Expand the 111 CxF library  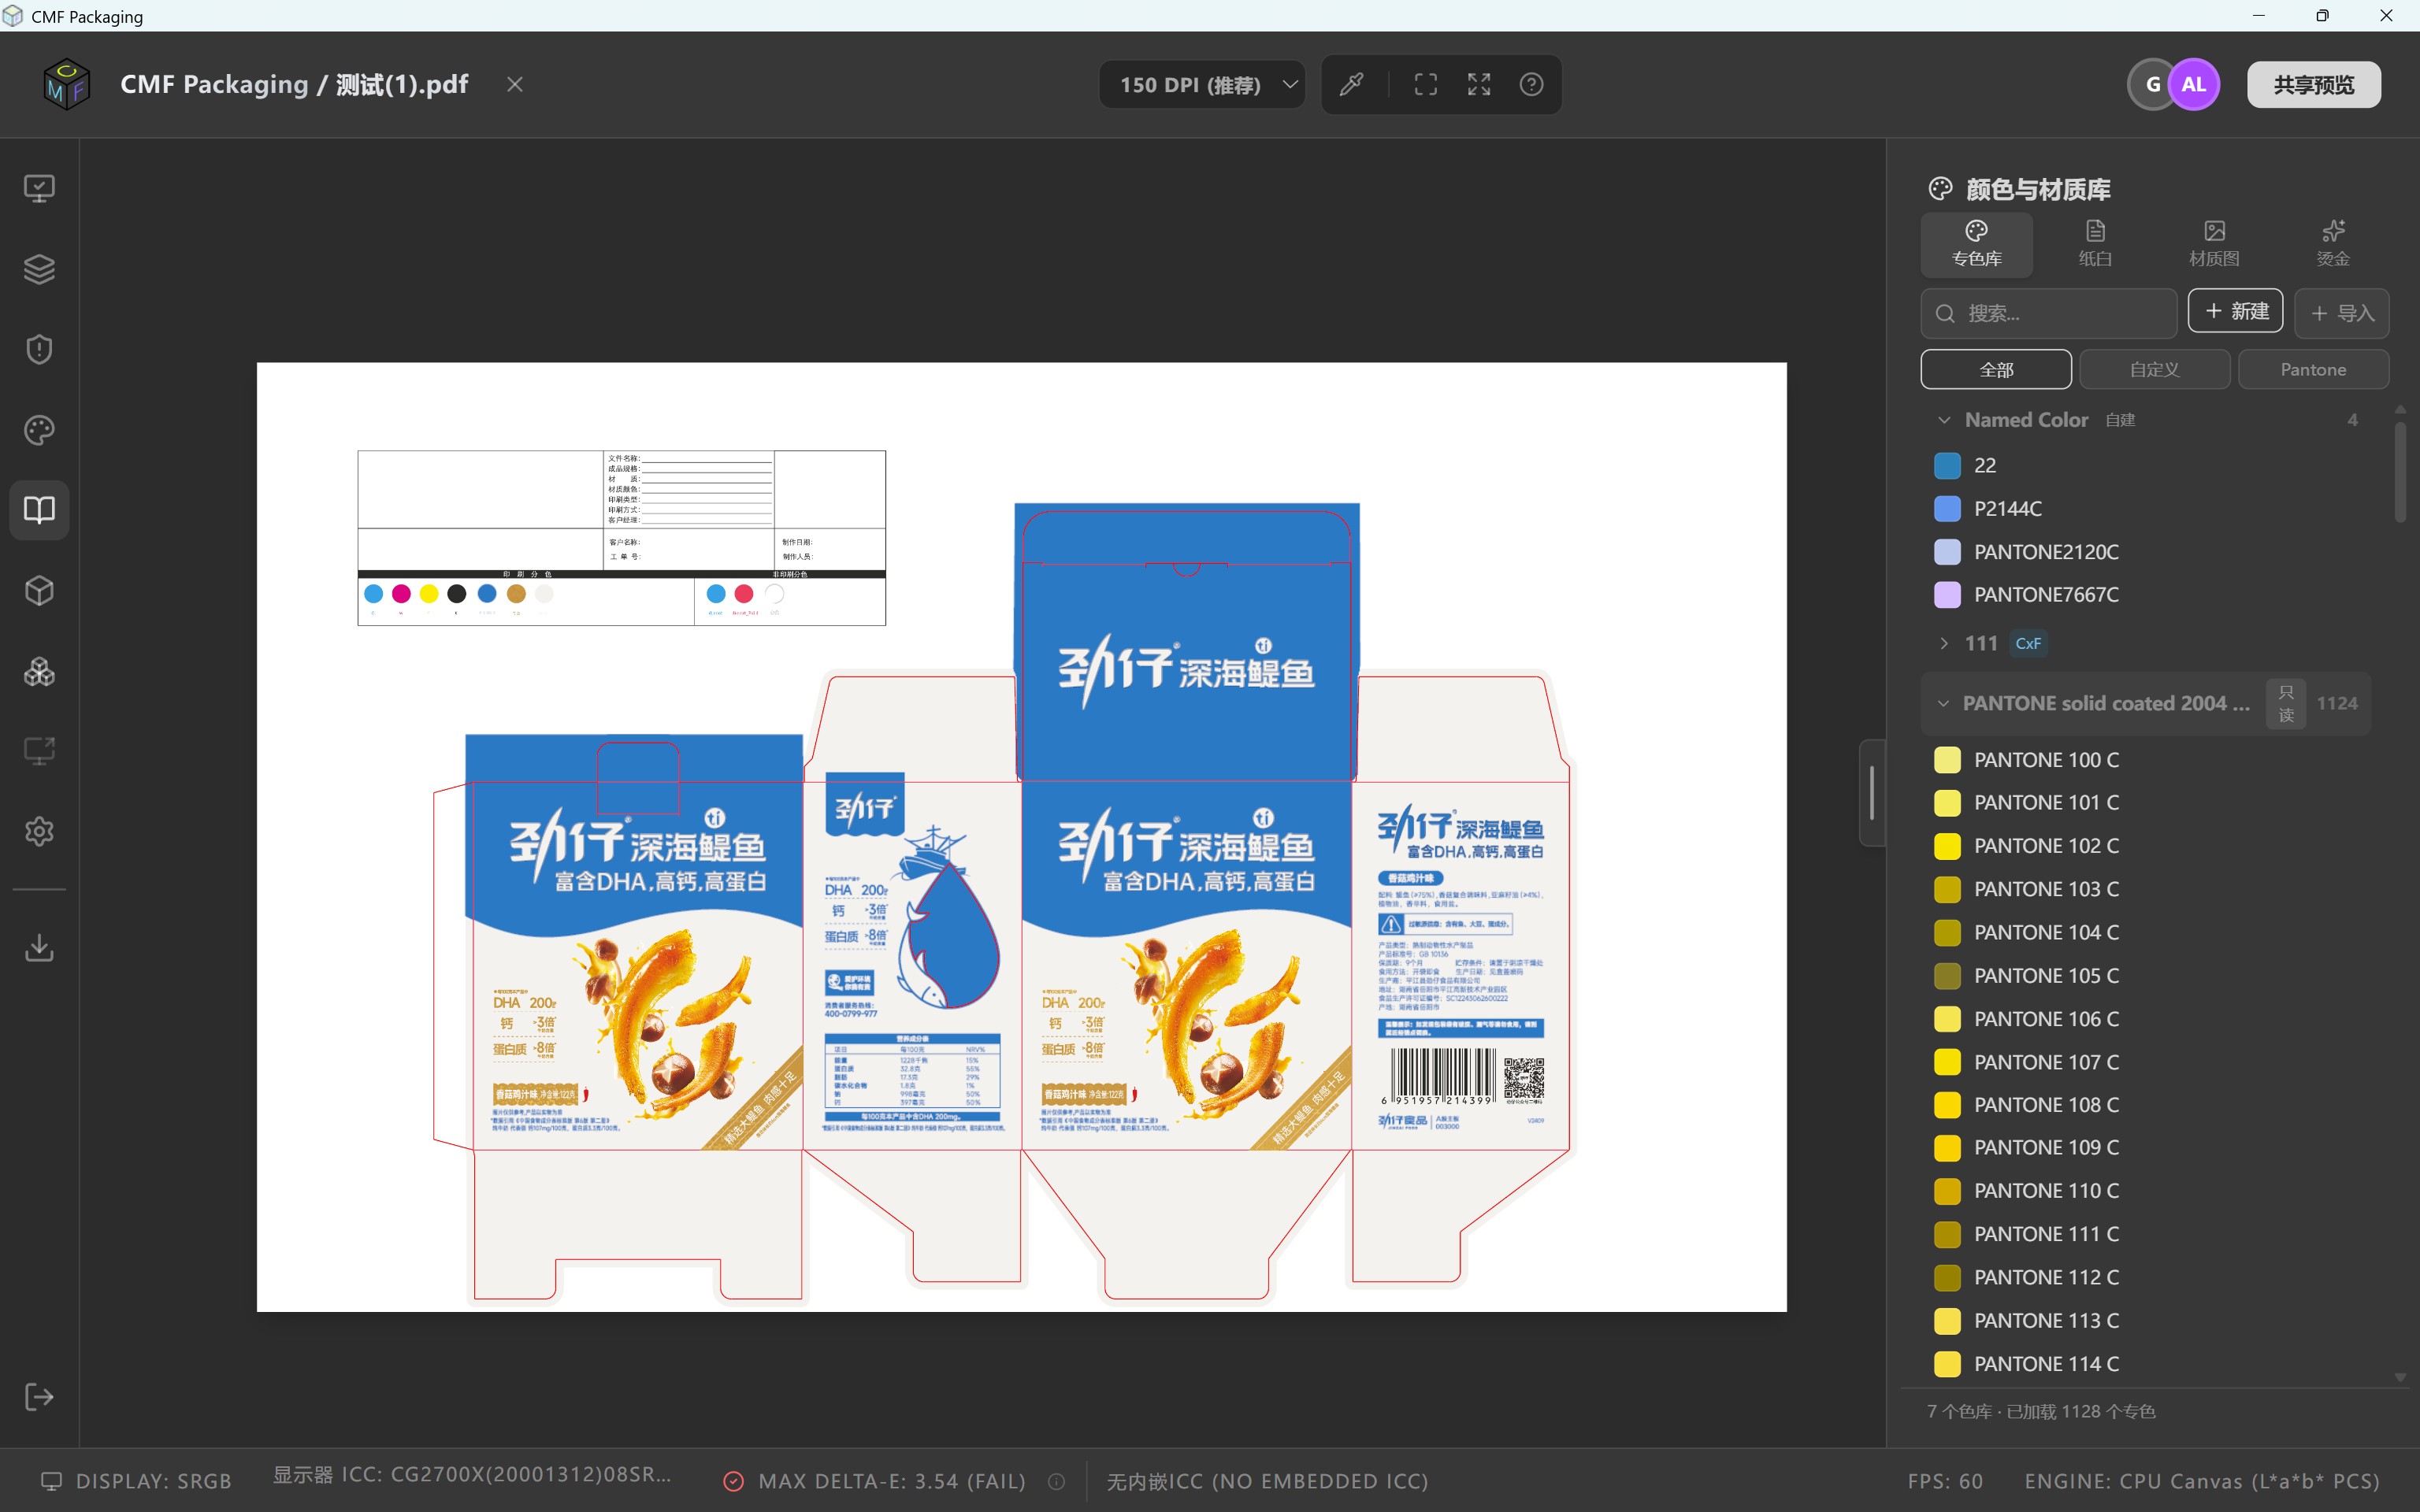point(1944,643)
